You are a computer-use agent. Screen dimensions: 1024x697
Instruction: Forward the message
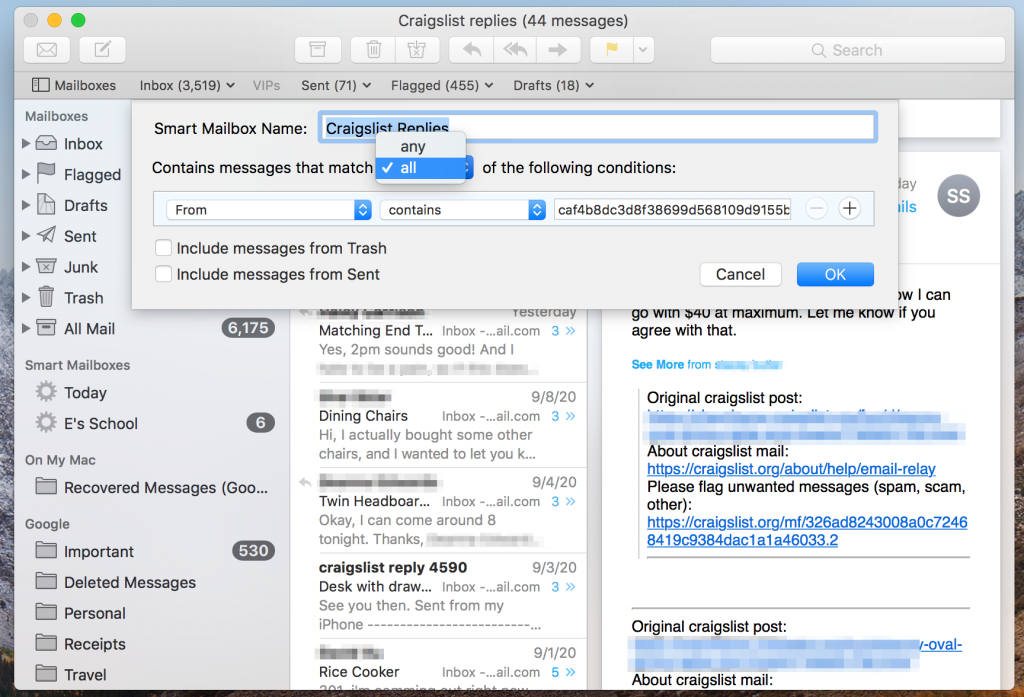558,50
